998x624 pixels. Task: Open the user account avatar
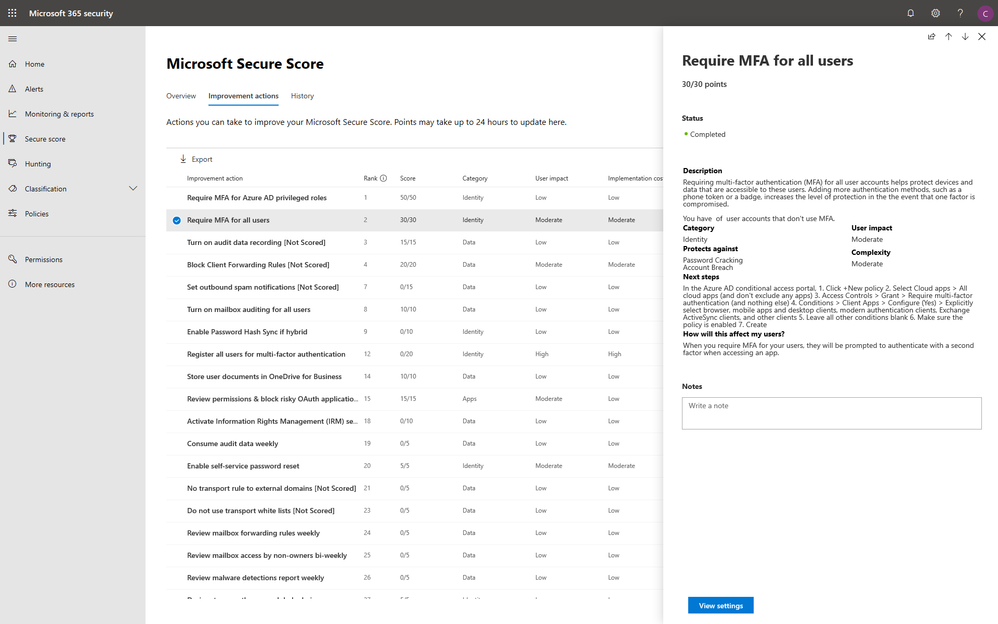pos(985,13)
